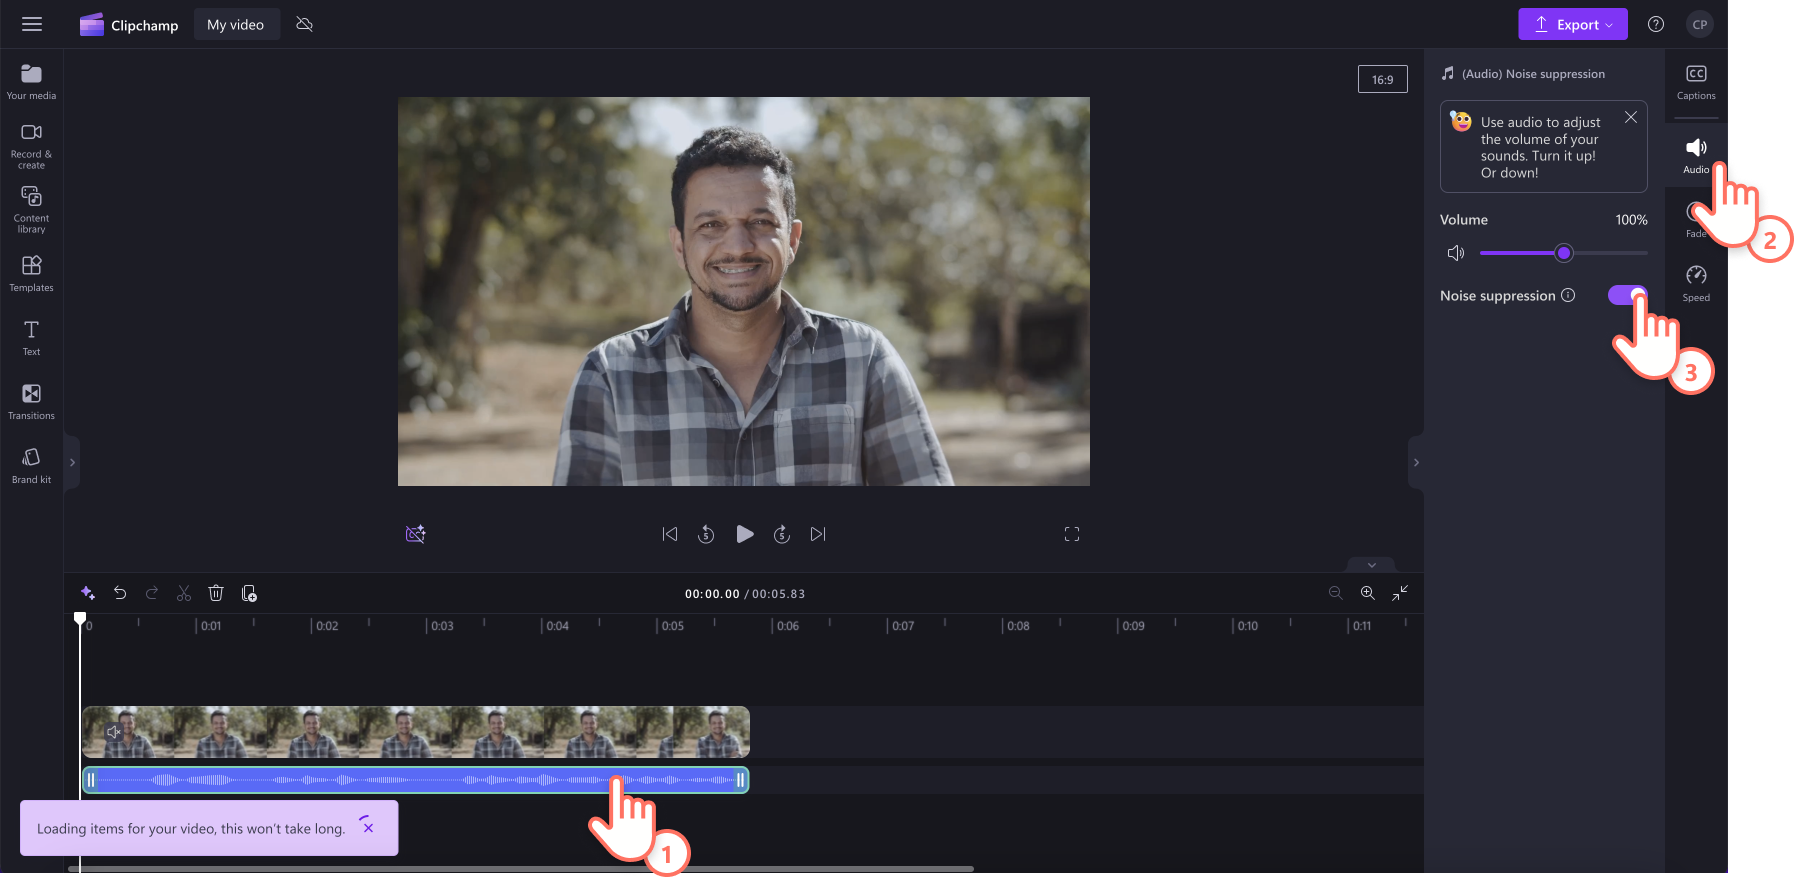Rename the My video title field
Viewport: 1794px width, 878px height.
point(236,25)
